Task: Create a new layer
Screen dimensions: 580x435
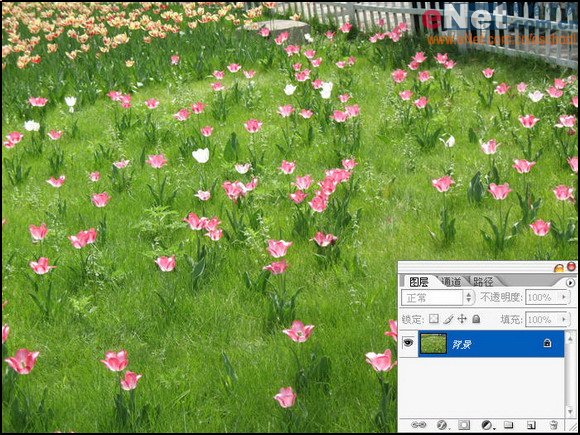Action: pos(531,425)
